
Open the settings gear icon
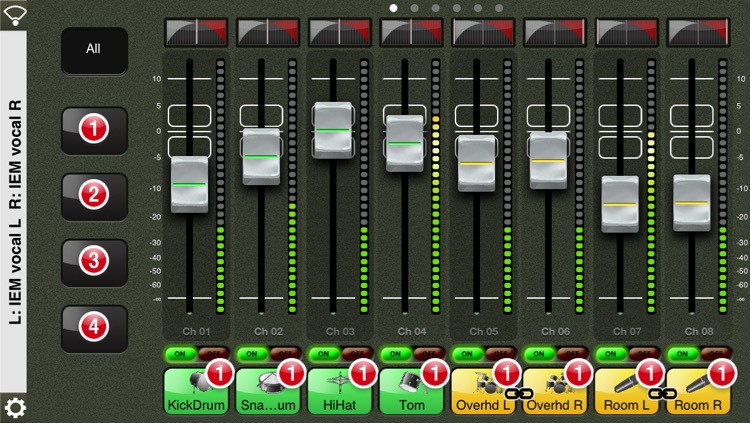click(x=14, y=408)
